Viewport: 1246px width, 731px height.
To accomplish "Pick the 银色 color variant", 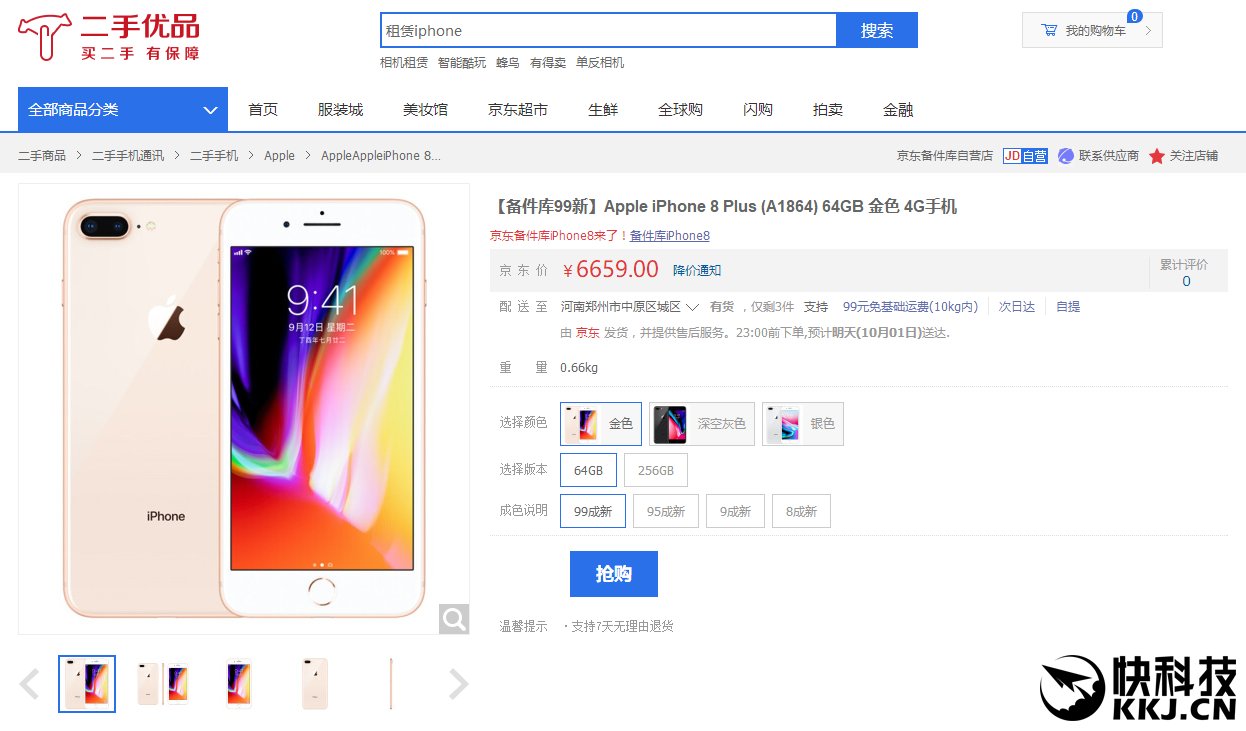I will point(803,424).
